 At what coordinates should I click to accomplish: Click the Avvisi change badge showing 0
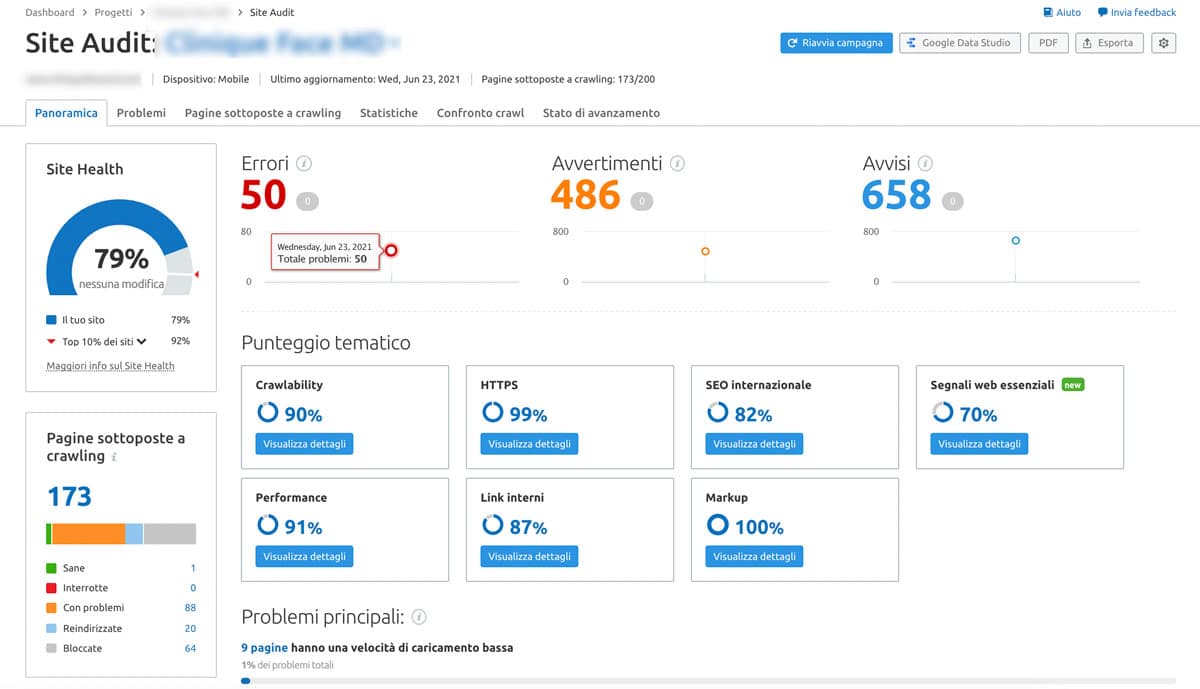coord(953,201)
